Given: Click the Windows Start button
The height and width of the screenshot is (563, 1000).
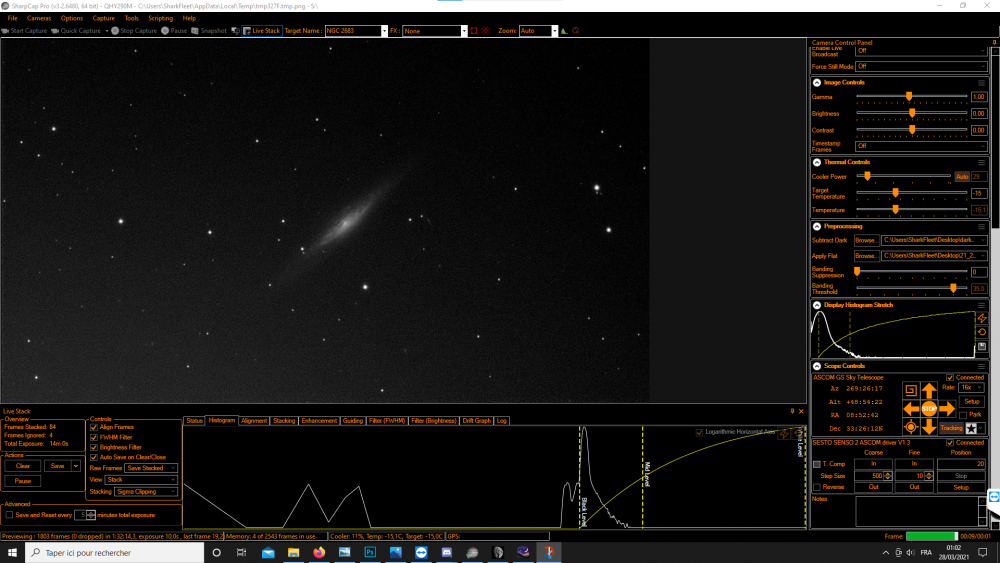Looking at the screenshot, I should (x=12, y=552).
